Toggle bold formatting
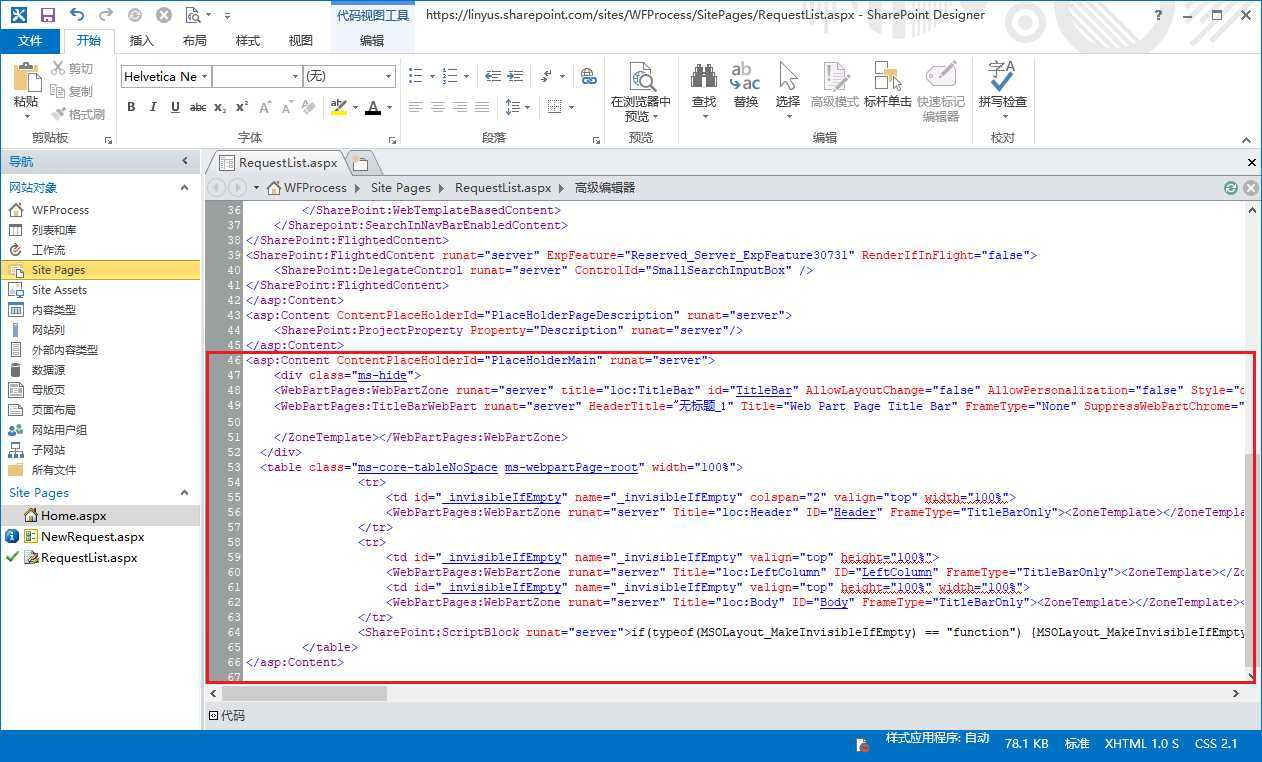The height and width of the screenshot is (762, 1262). coord(131,107)
